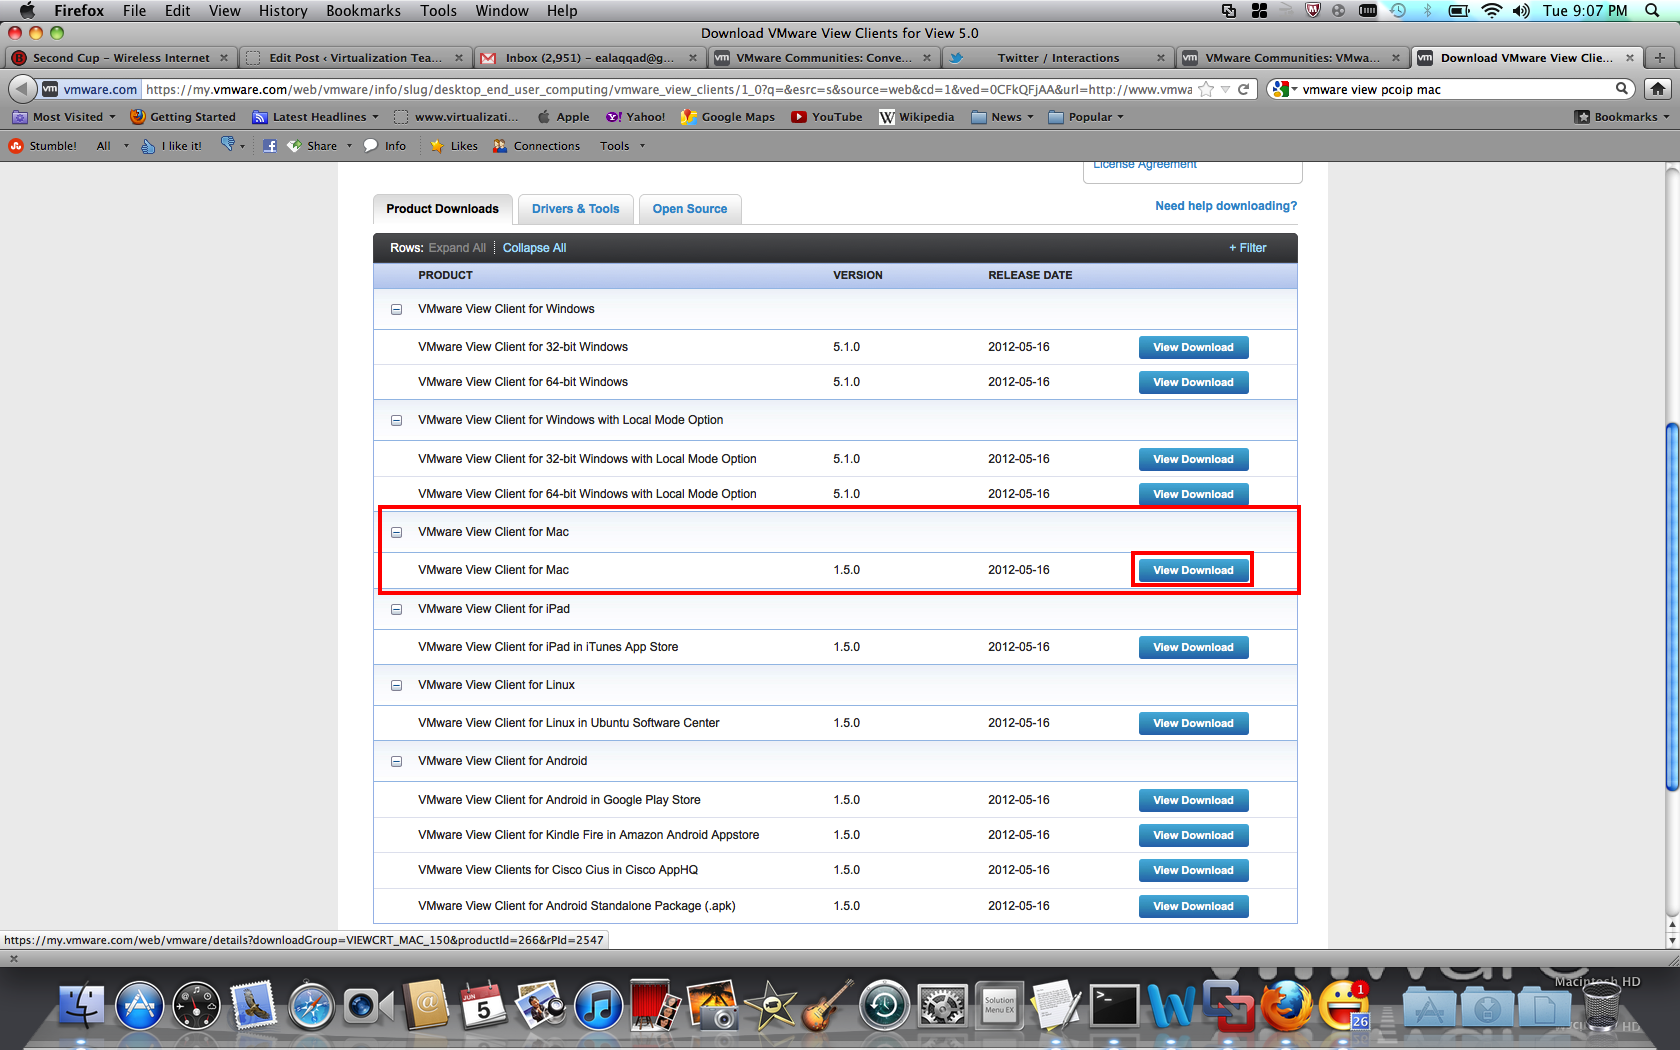Launch Firefox from the Dock
The image size is (1680, 1050).
pyautogui.click(x=1286, y=1005)
